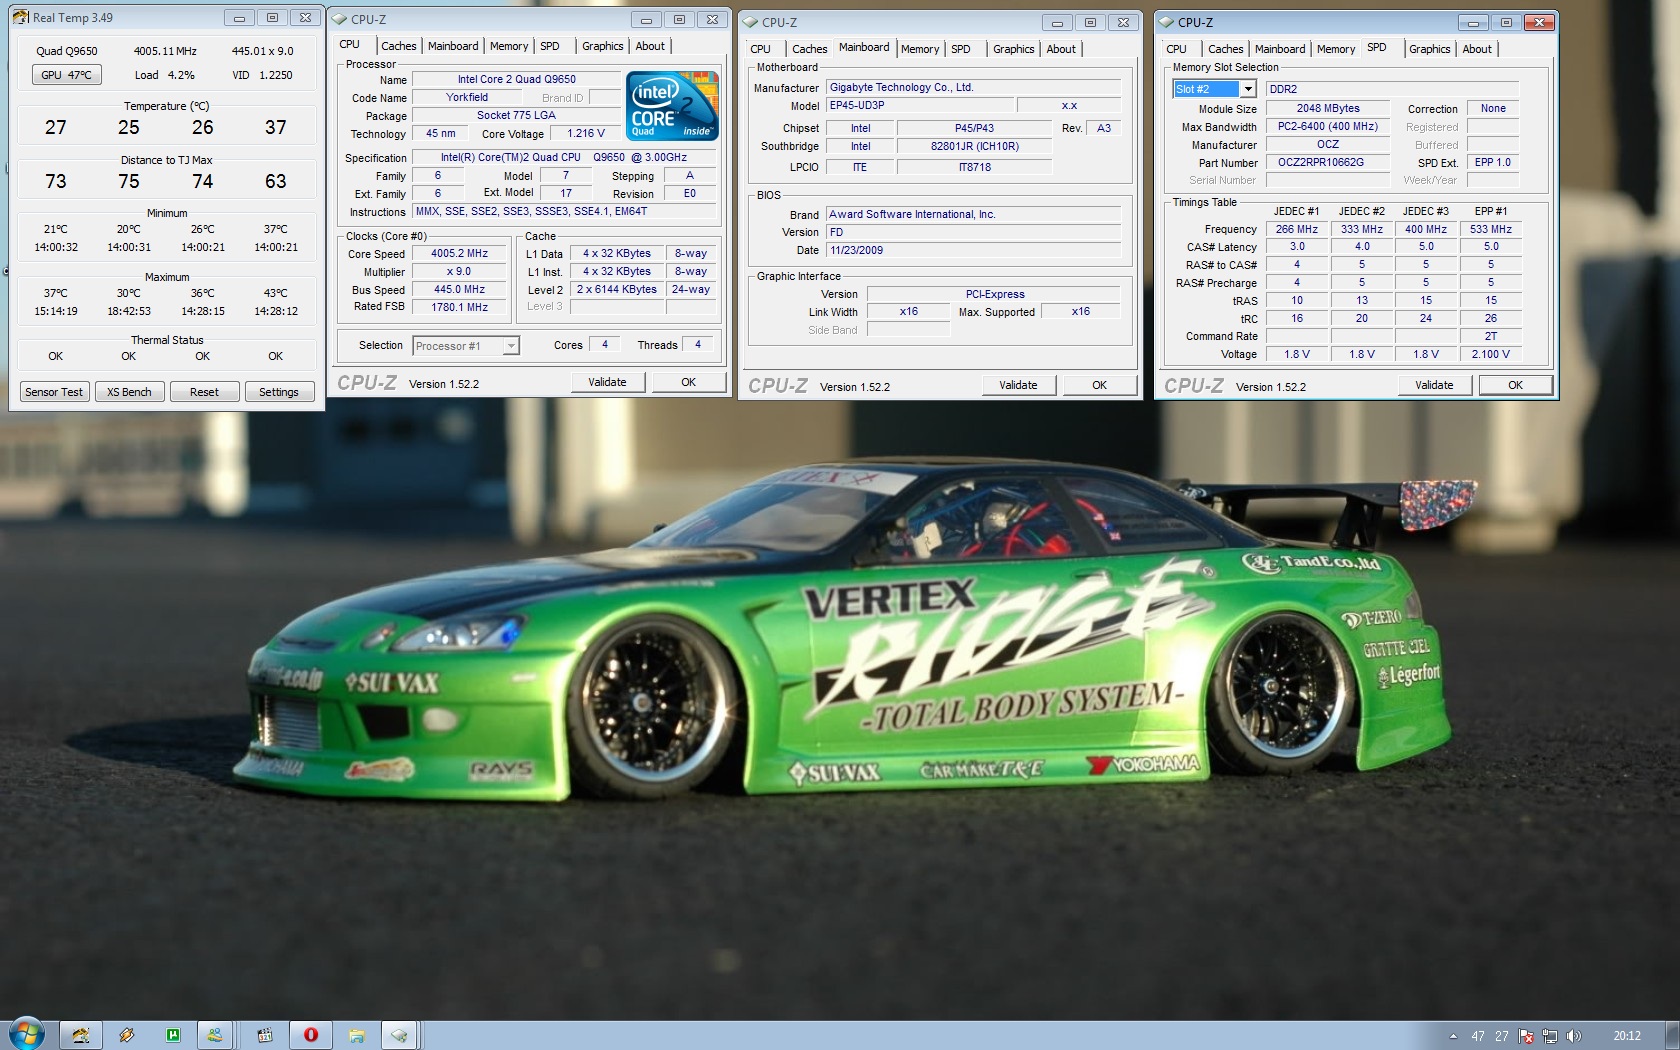Click the Intel Core 2 Quad logo

[672, 105]
